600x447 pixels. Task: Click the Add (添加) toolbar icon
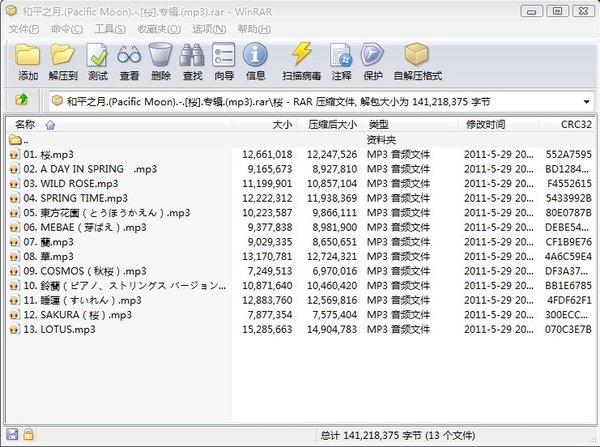coord(27,59)
